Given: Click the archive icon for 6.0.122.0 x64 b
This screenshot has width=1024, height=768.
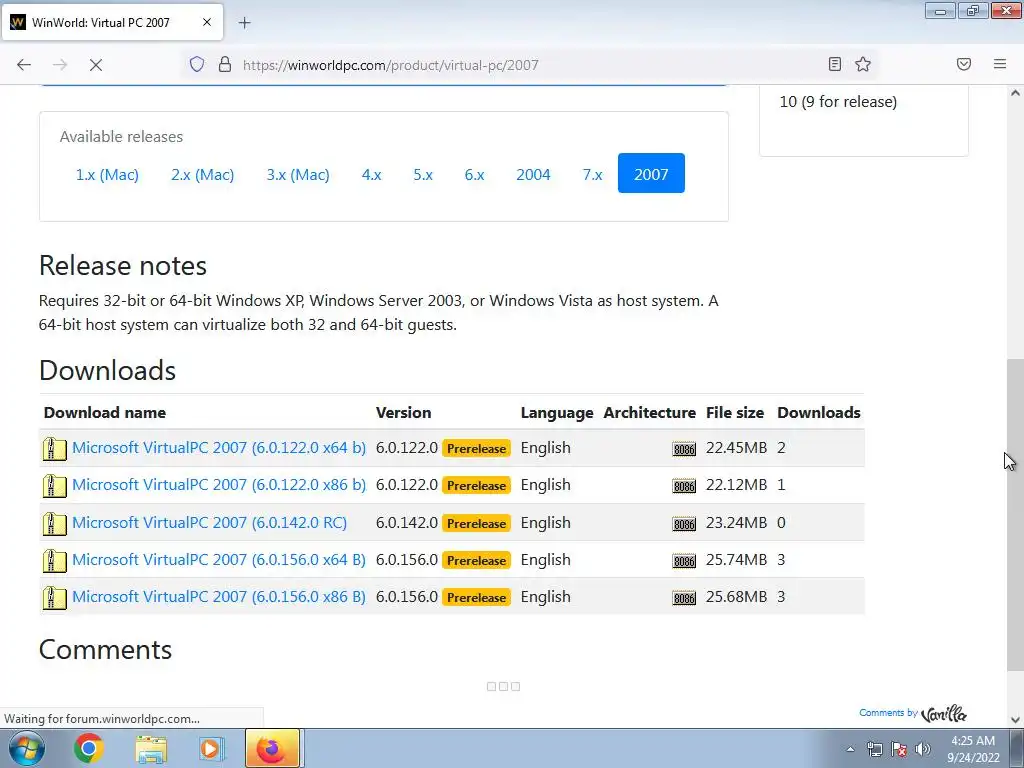Looking at the screenshot, I should click(55, 449).
